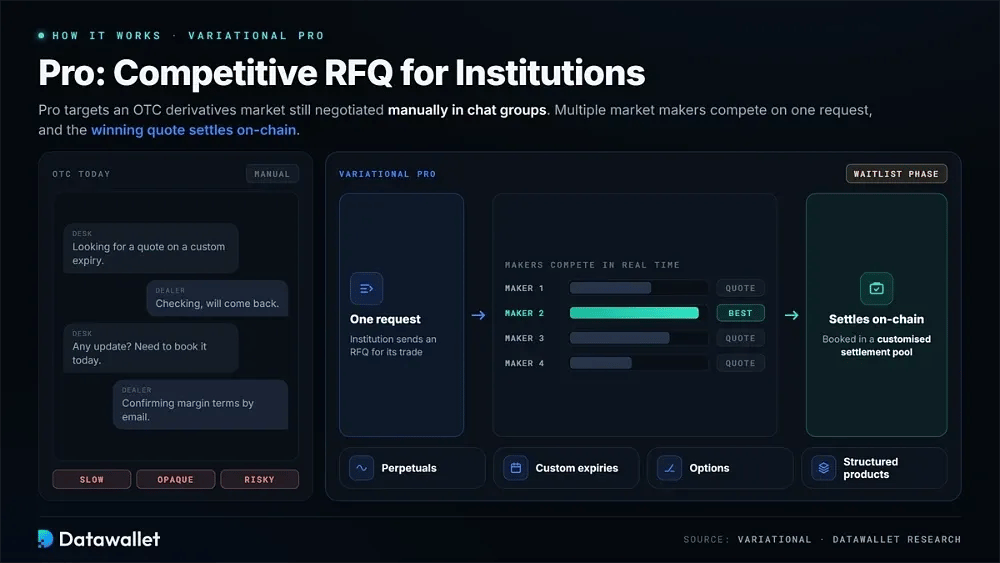Click the 'Any update? Need to book it' message

click(x=151, y=347)
